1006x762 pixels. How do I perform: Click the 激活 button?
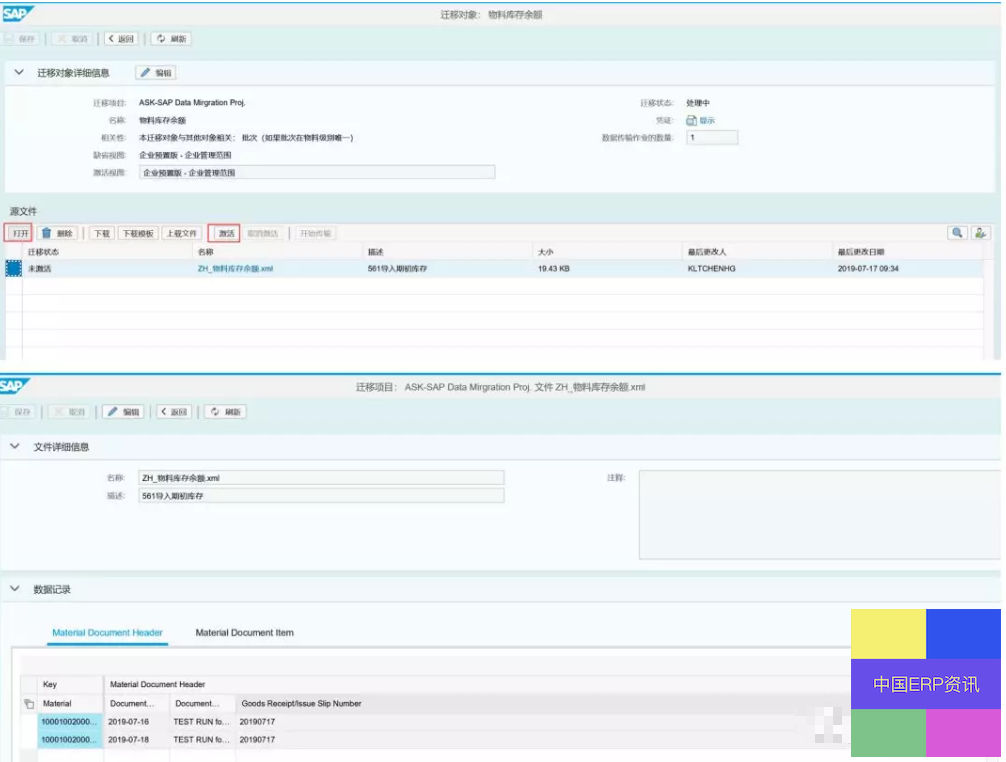click(224, 233)
